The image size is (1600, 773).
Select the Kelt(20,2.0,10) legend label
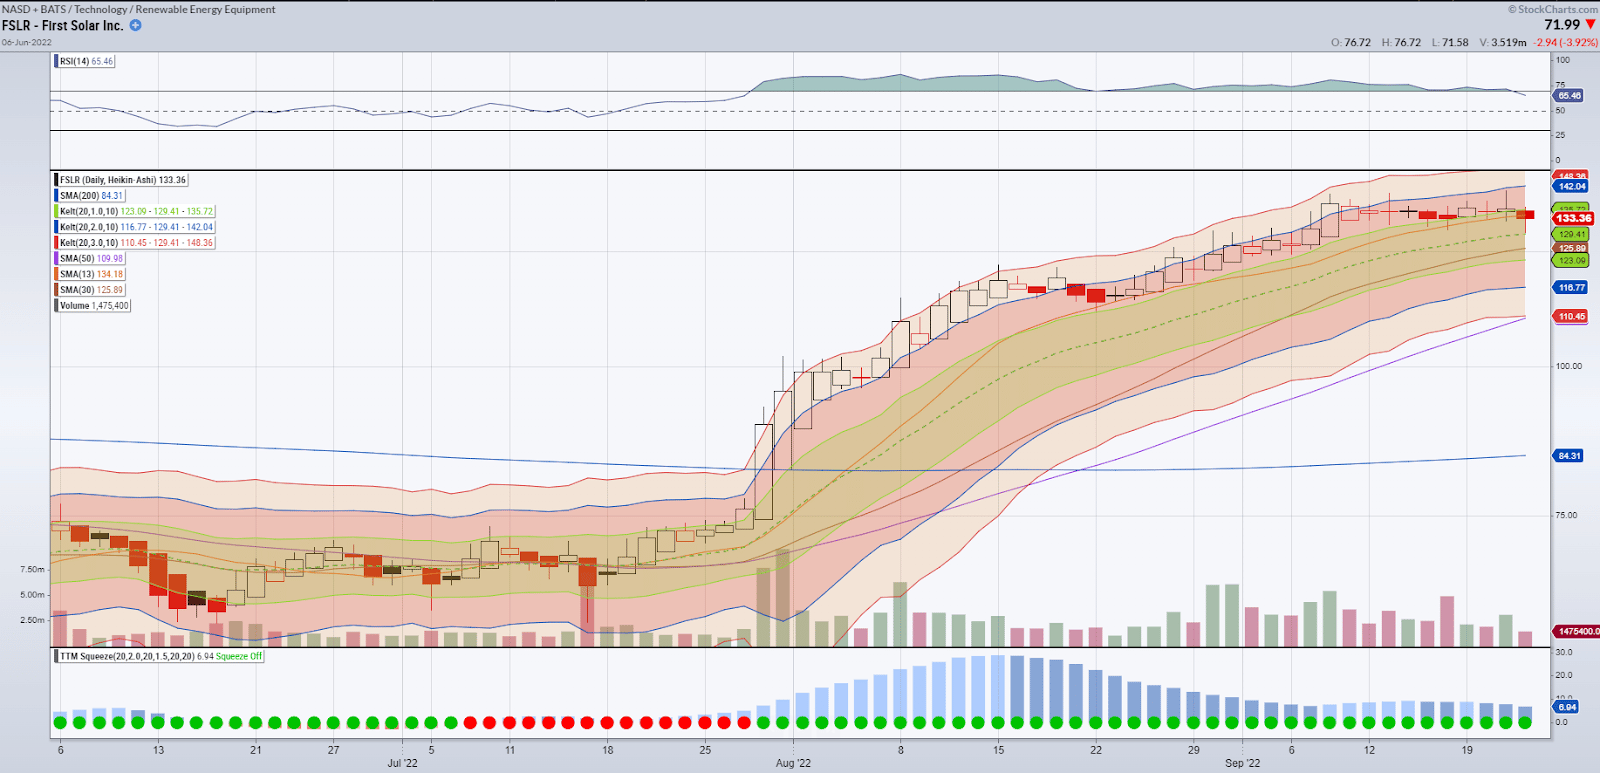[136, 227]
